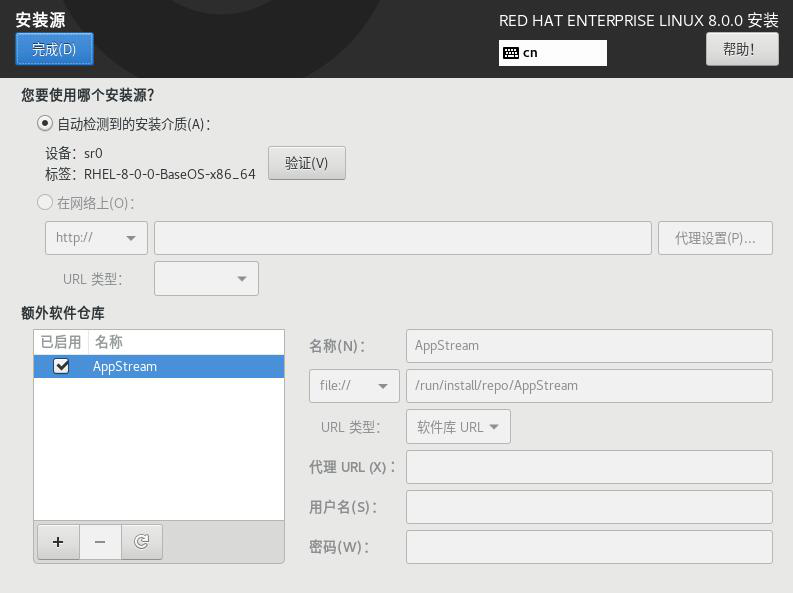Open the network URL type dropdown
The width and height of the screenshot is (793, 593).
pos(206,279)
